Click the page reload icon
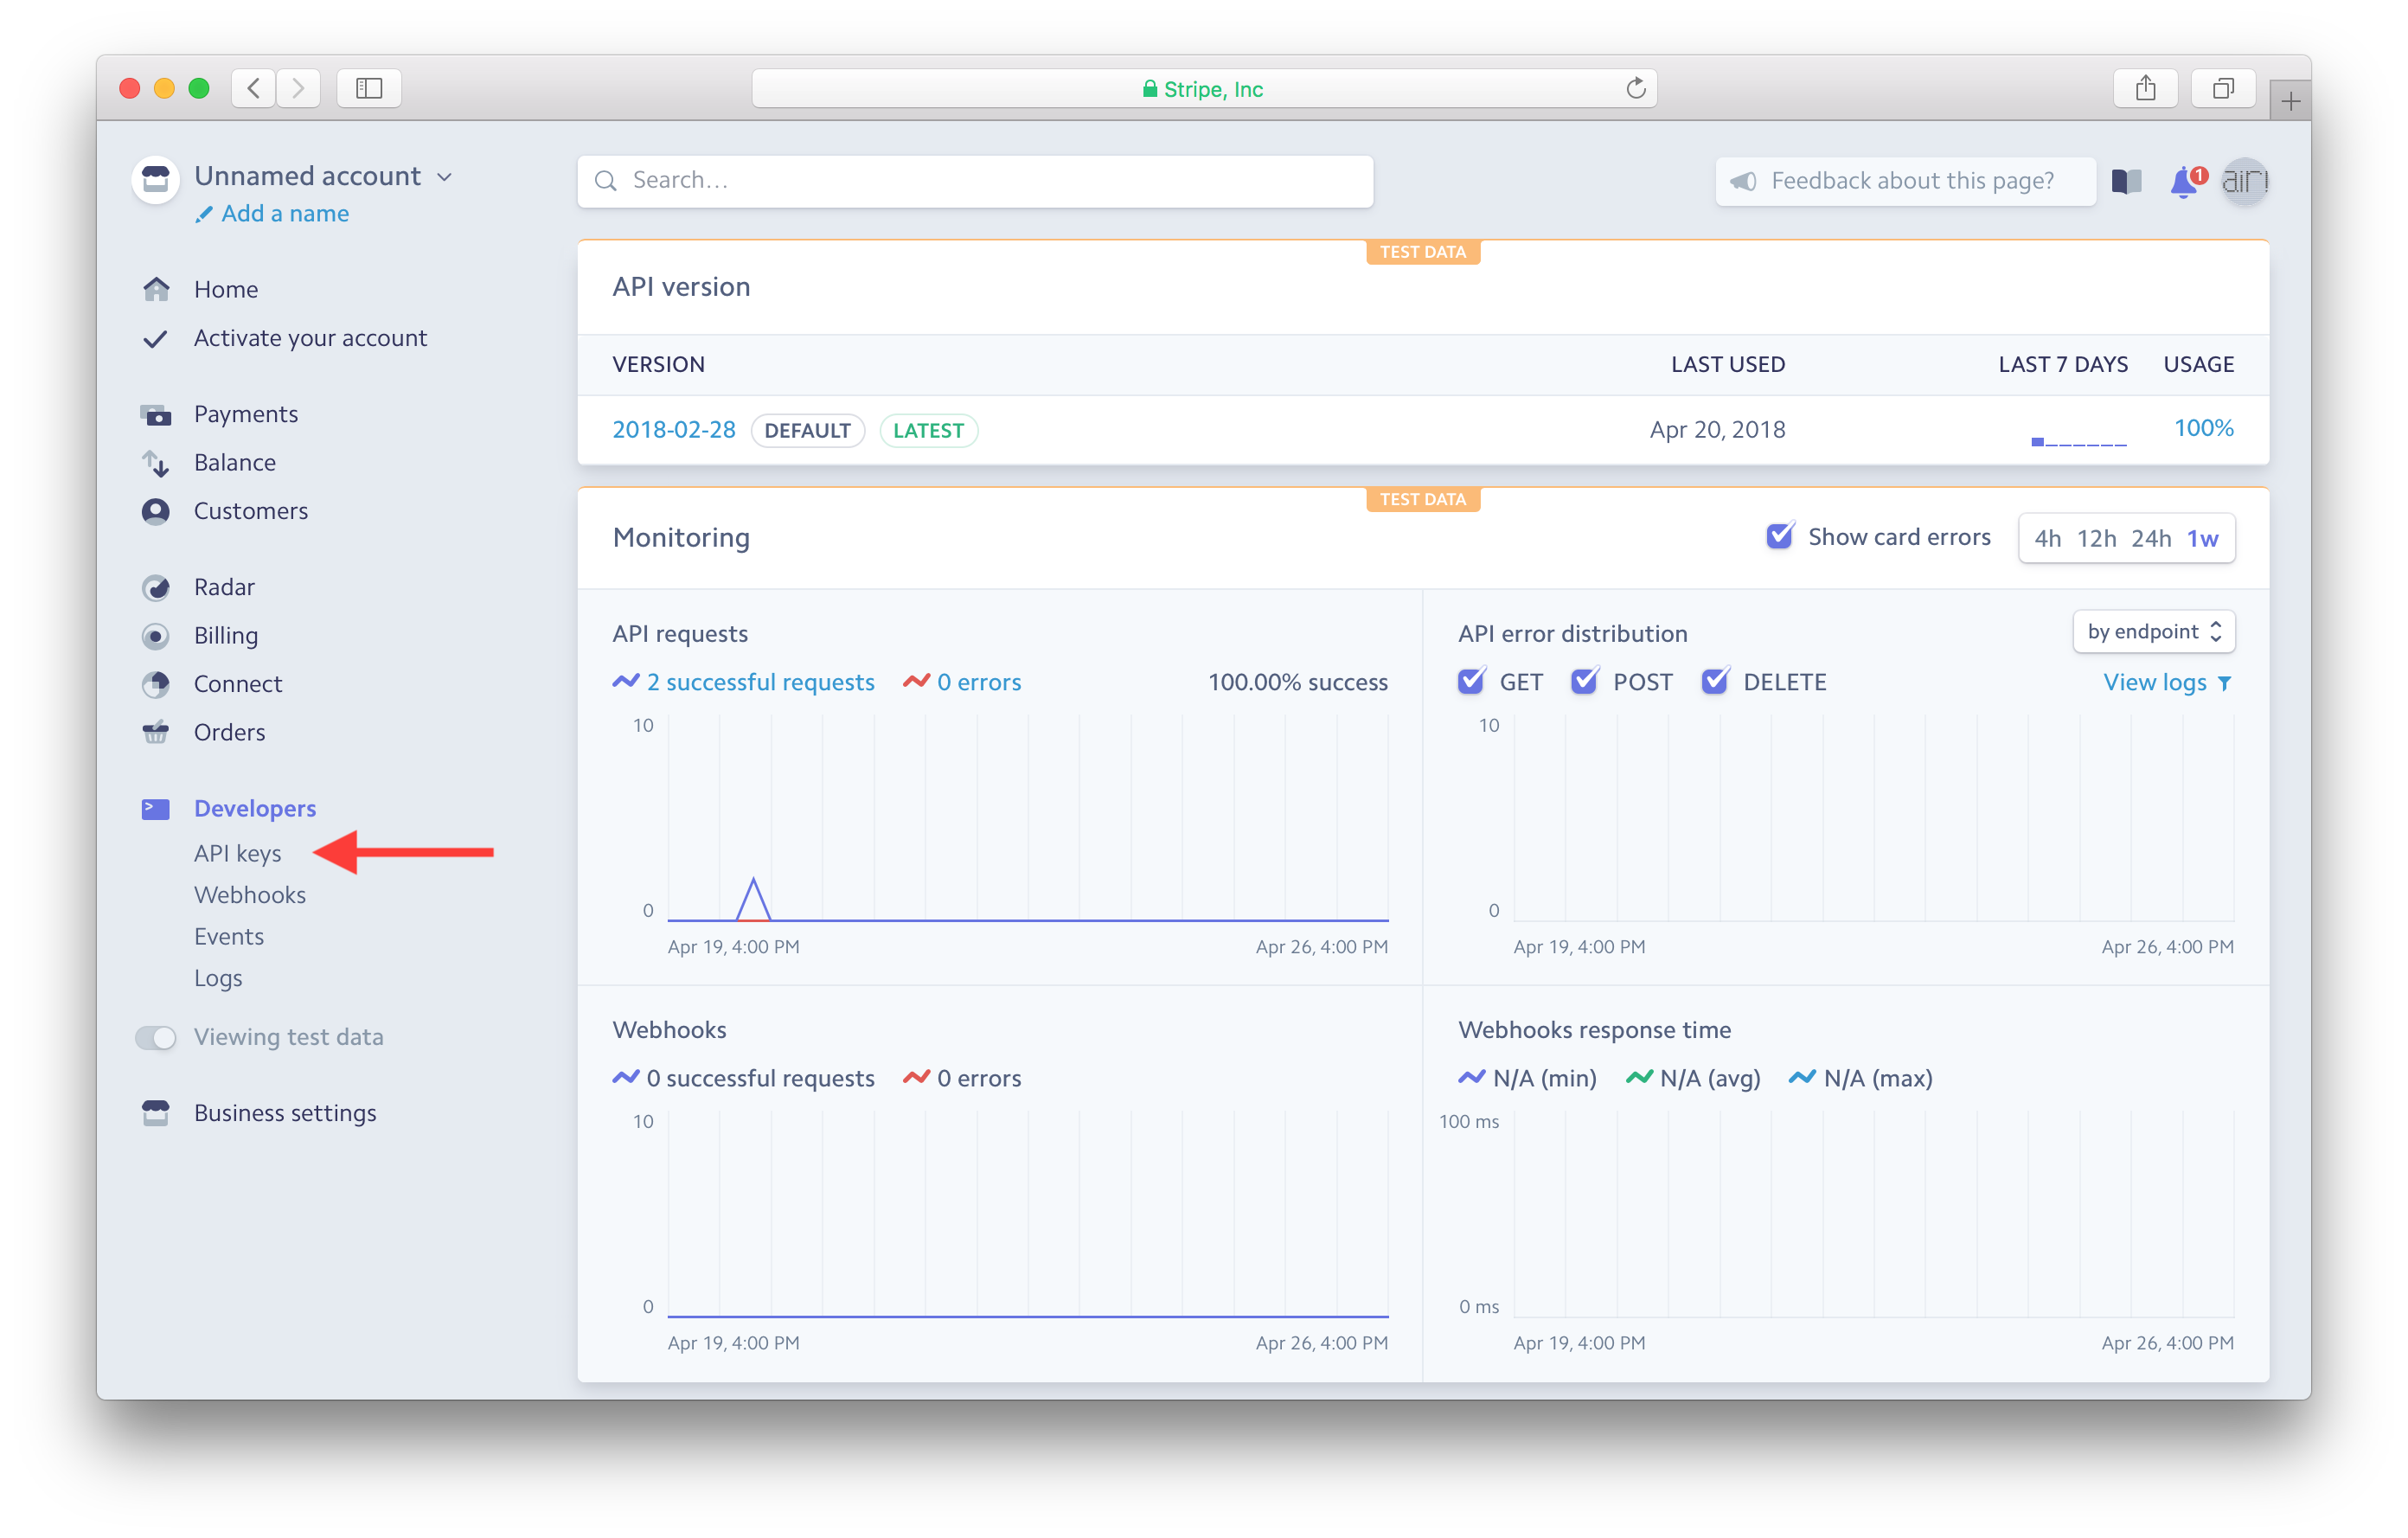This screenshot has height=1538, width=2408. [1635, 88]
